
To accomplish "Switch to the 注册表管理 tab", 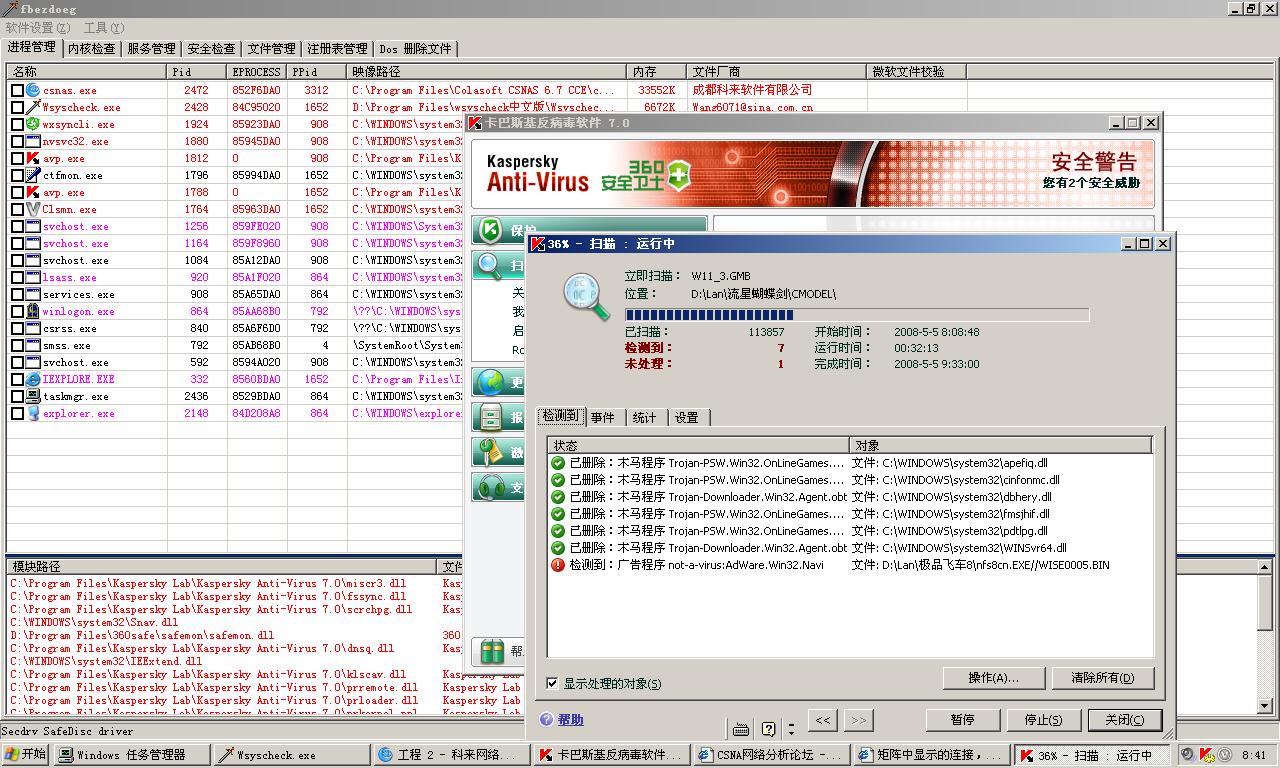I will (337, 48).
